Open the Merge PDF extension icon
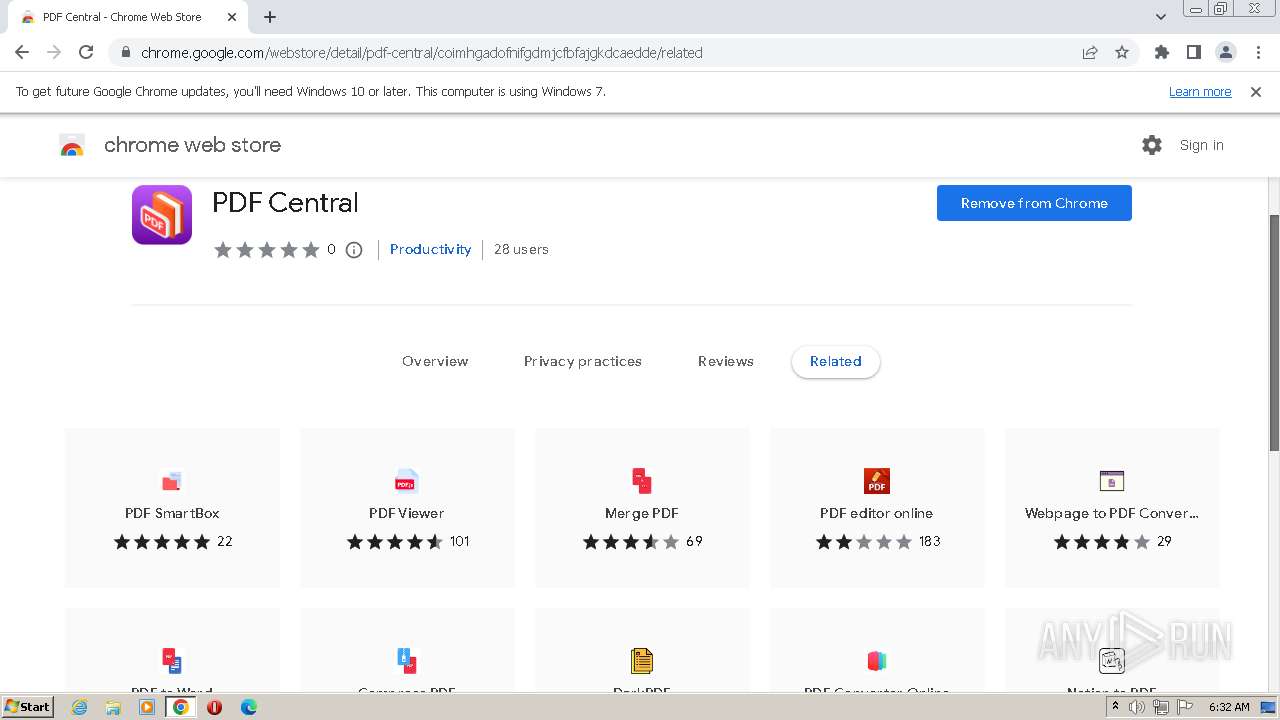 coord(642,481)
